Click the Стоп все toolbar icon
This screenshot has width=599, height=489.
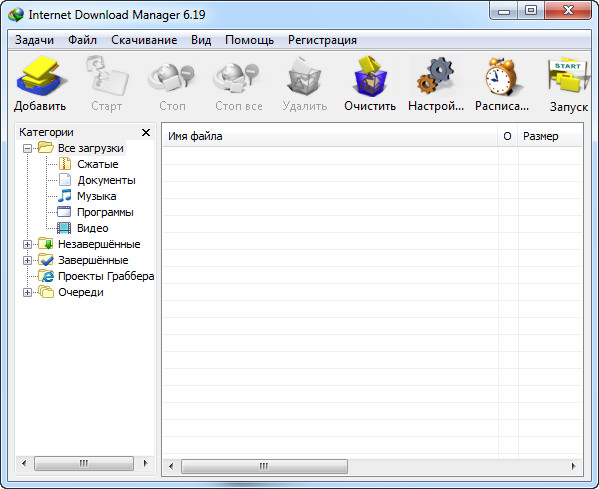point(237,78)
